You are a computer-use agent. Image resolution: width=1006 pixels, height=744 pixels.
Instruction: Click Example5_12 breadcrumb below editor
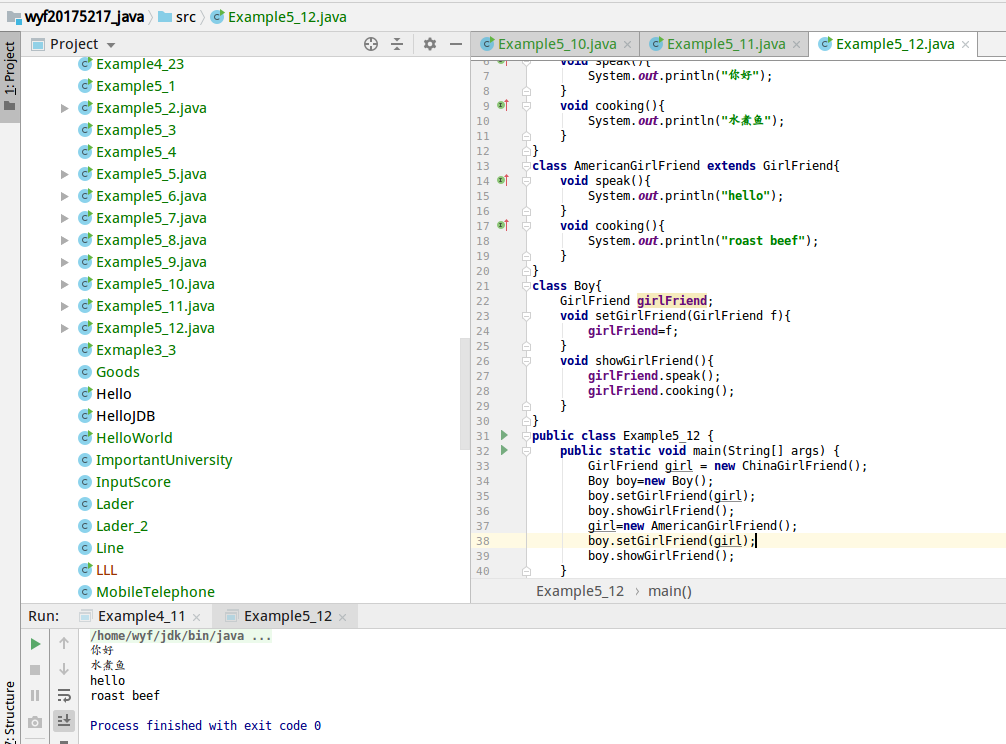click(580, 591)
